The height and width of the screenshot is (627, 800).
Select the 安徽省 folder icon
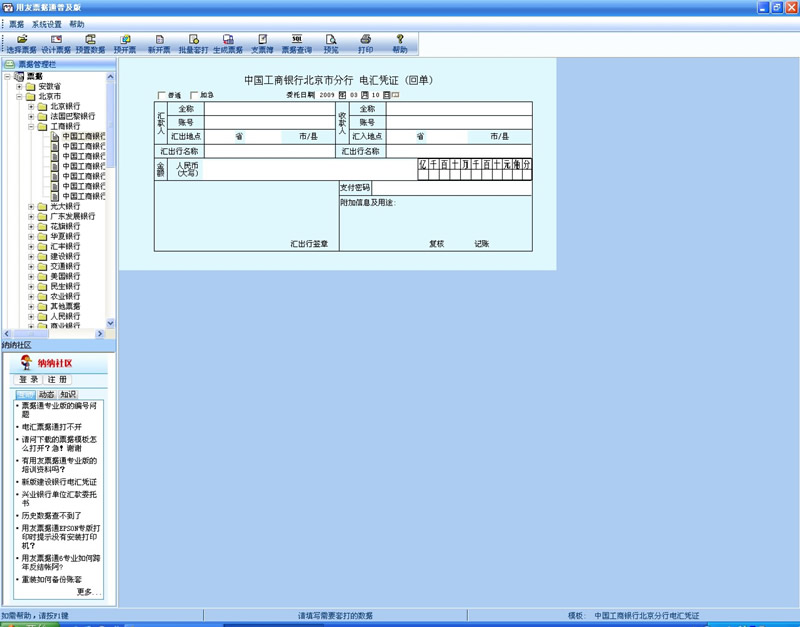pos(31,87)
